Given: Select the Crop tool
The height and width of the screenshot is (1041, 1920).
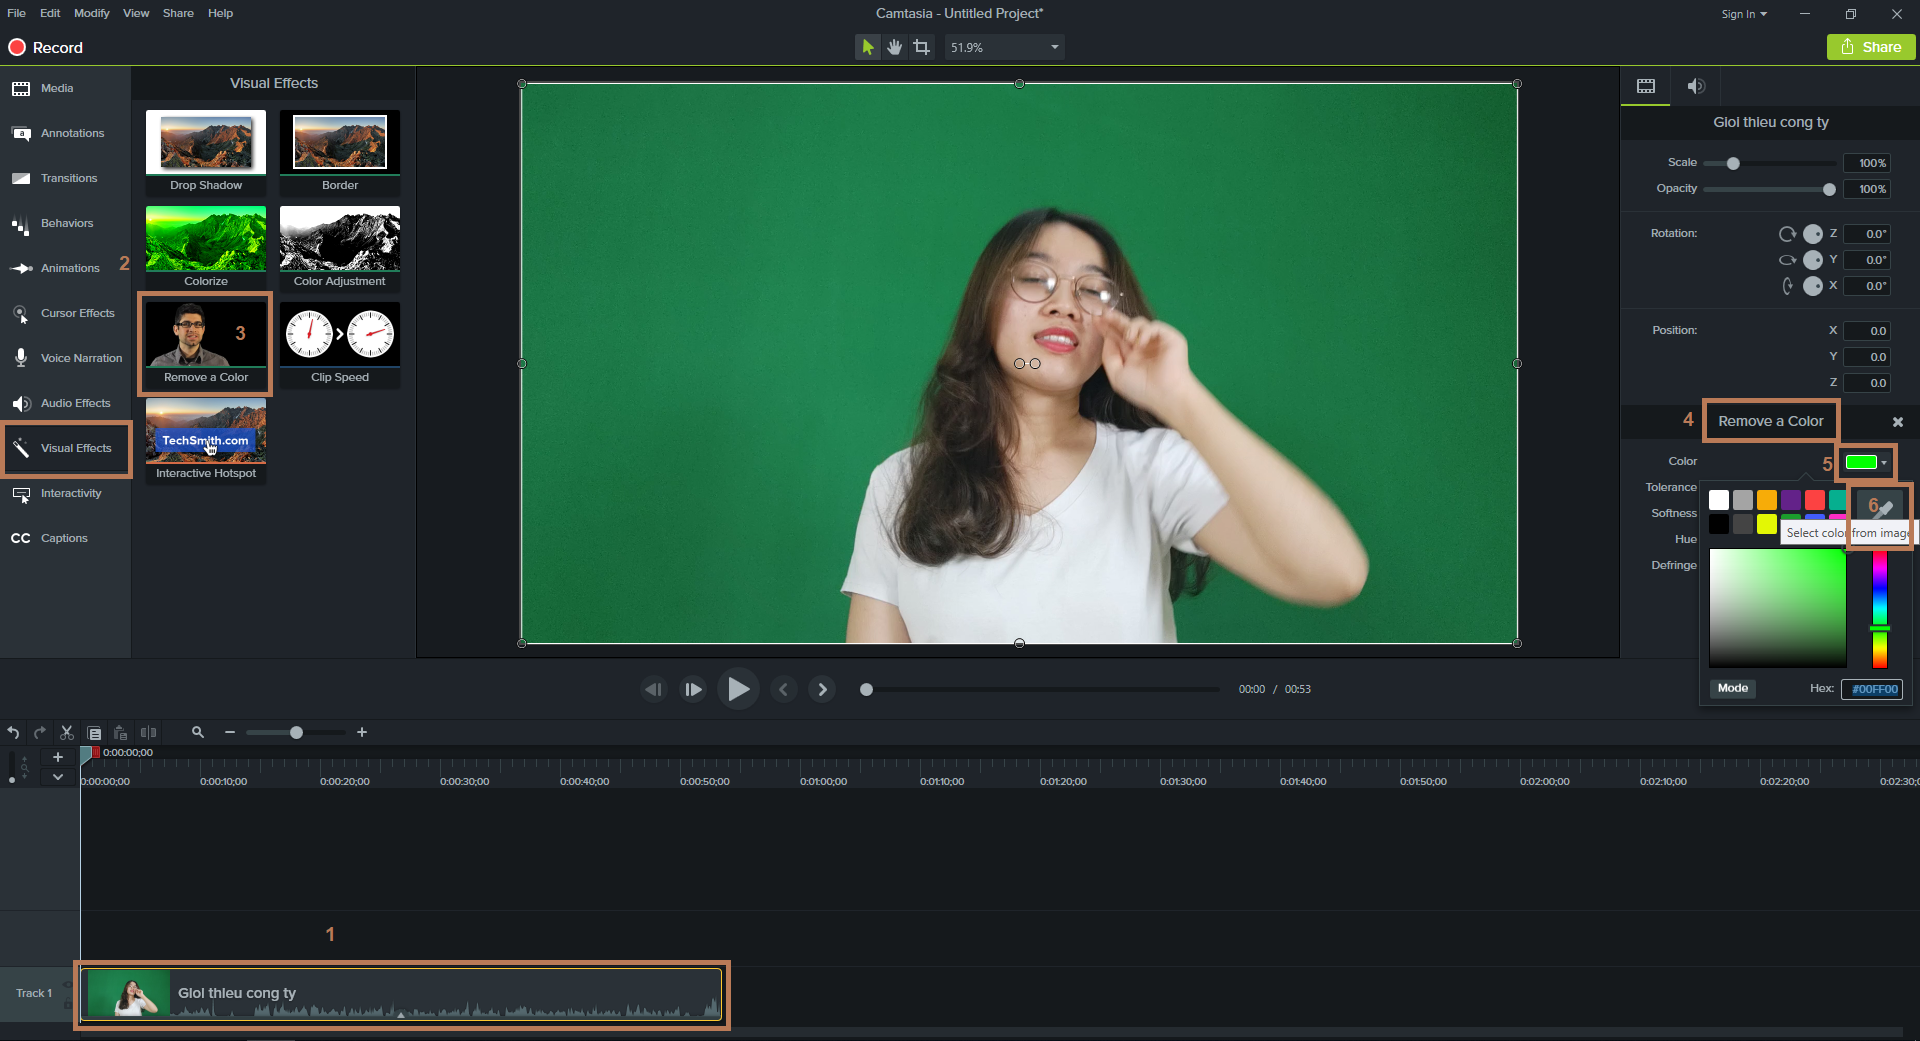Looking at the screenshot, I should click(921, 47).
